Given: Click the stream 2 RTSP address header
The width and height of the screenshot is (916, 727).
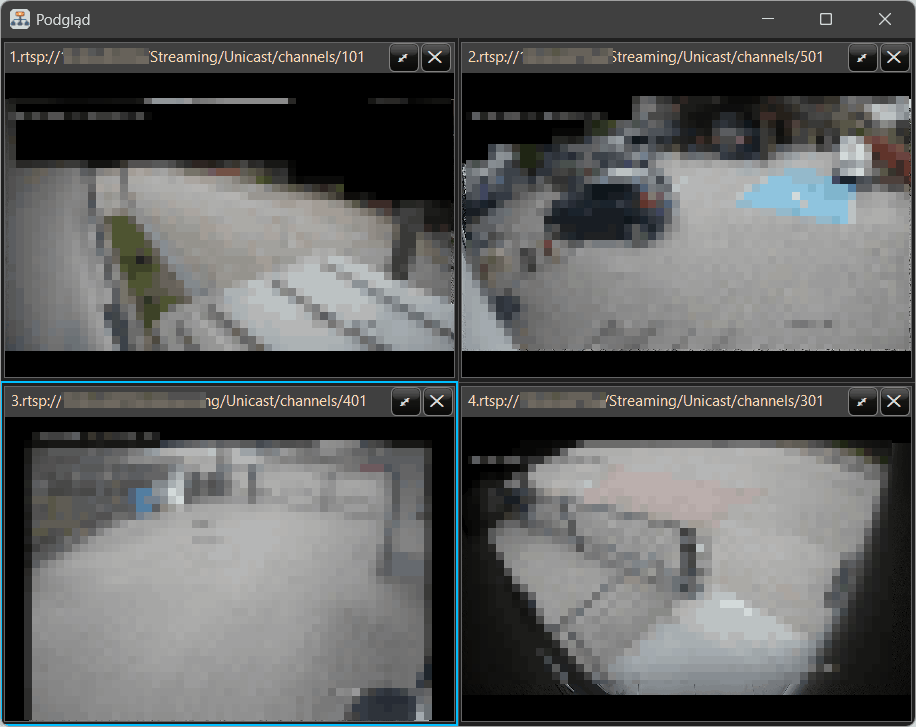Looking at the screenshot, I should 645,57.
